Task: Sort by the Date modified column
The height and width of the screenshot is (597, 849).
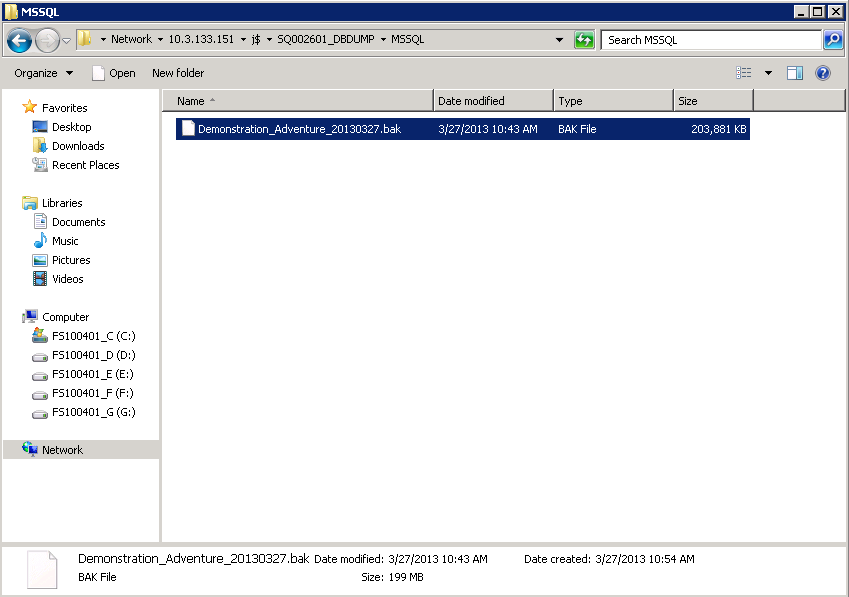Action: tap(471, 101)
